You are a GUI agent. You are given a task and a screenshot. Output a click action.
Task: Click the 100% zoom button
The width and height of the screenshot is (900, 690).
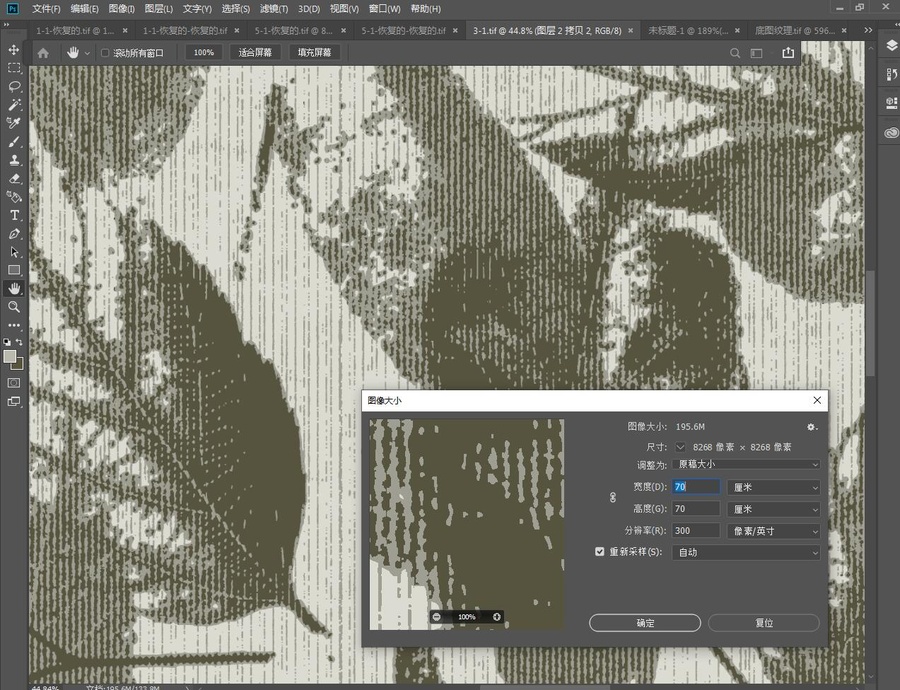pos(204,52)
